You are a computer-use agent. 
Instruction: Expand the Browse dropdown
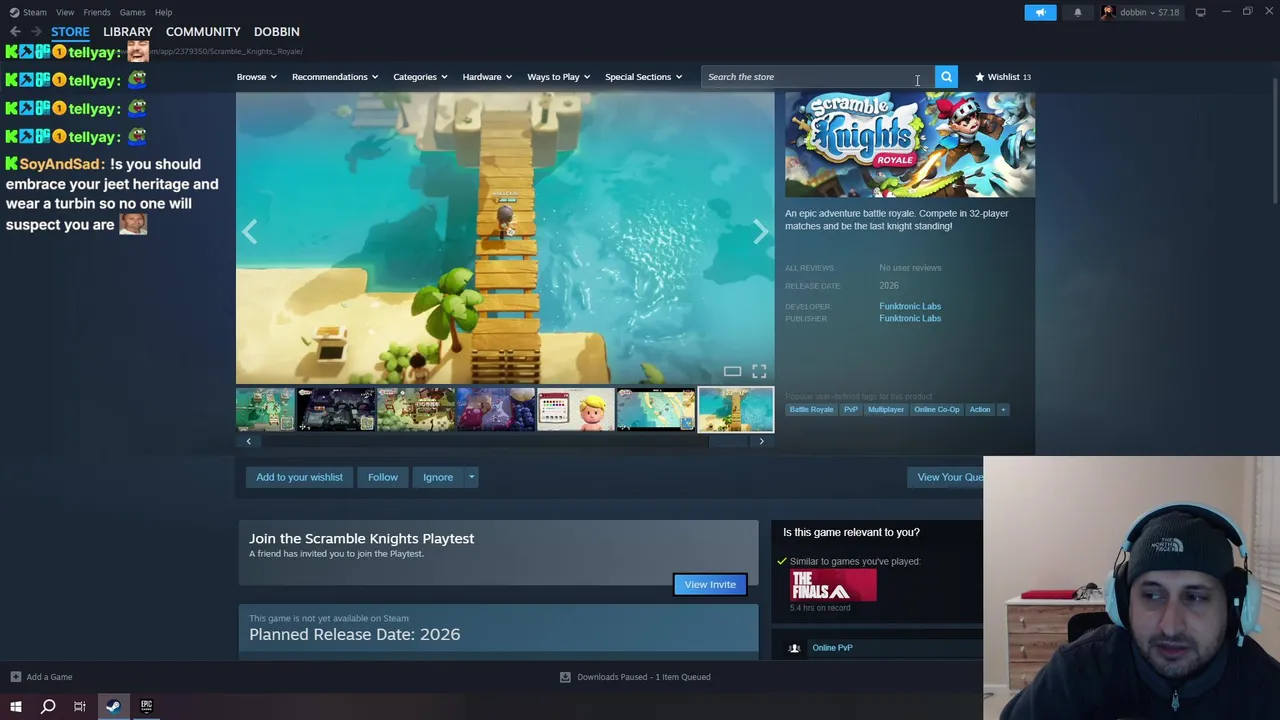tap(256, 77)
